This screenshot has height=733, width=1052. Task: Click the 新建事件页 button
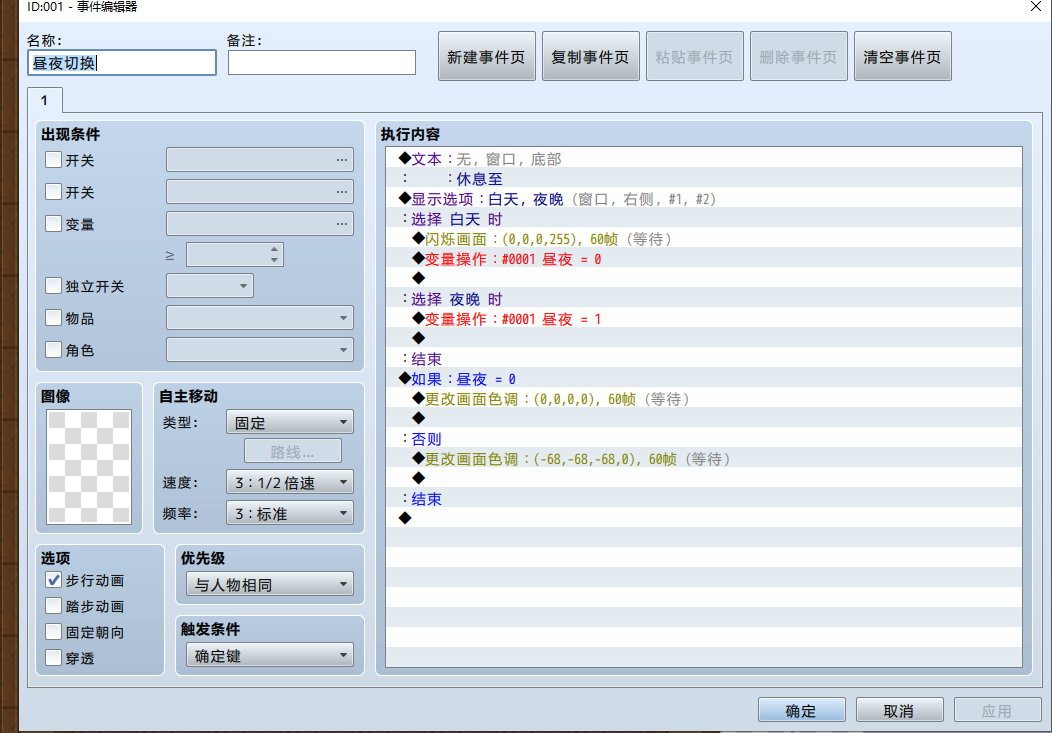[486, 56]
